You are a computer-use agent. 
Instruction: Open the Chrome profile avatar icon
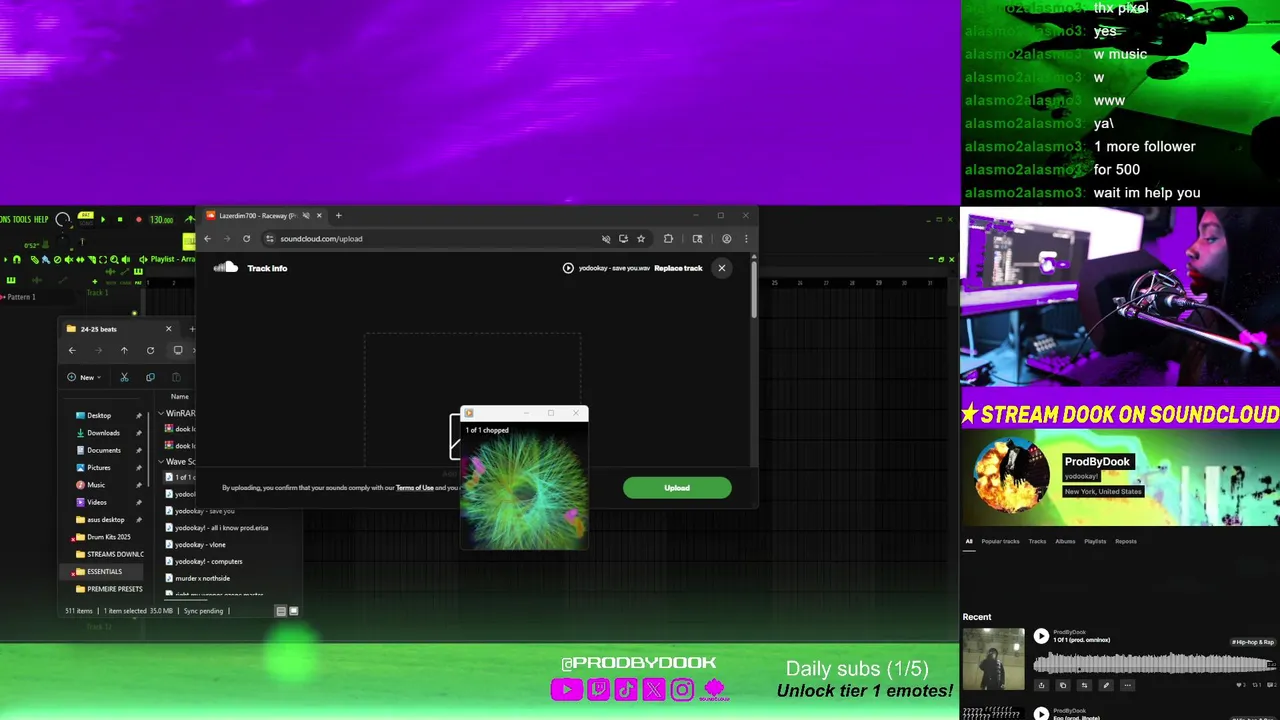[726, 239]
